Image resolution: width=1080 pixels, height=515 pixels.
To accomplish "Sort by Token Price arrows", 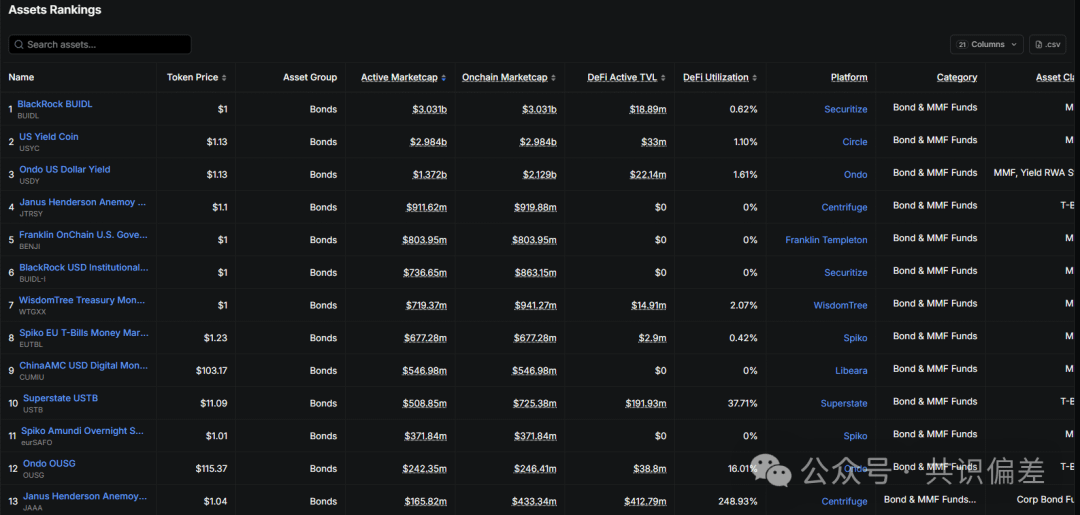I will coord(224,78).
